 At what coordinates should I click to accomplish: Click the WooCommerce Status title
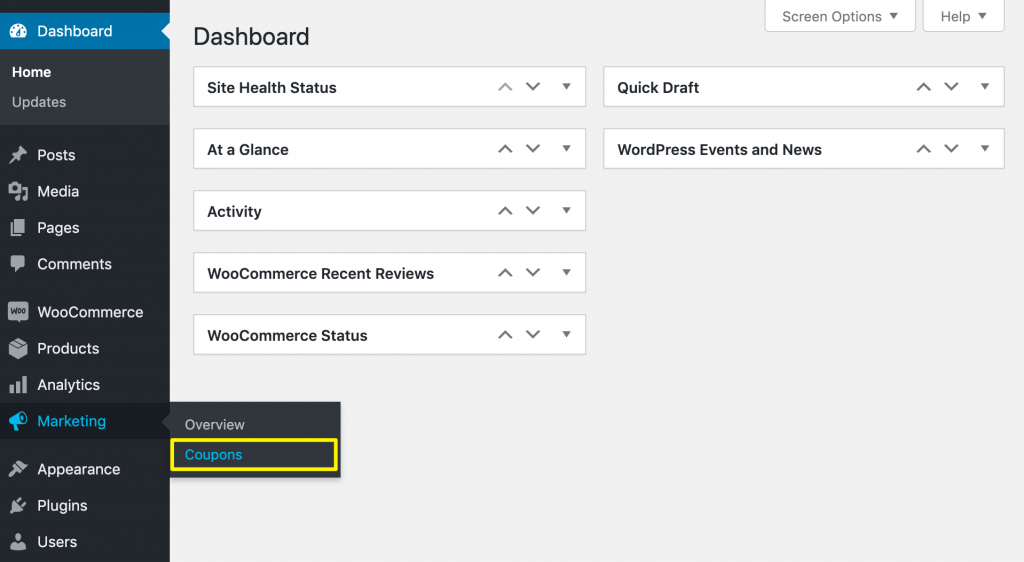287,336
